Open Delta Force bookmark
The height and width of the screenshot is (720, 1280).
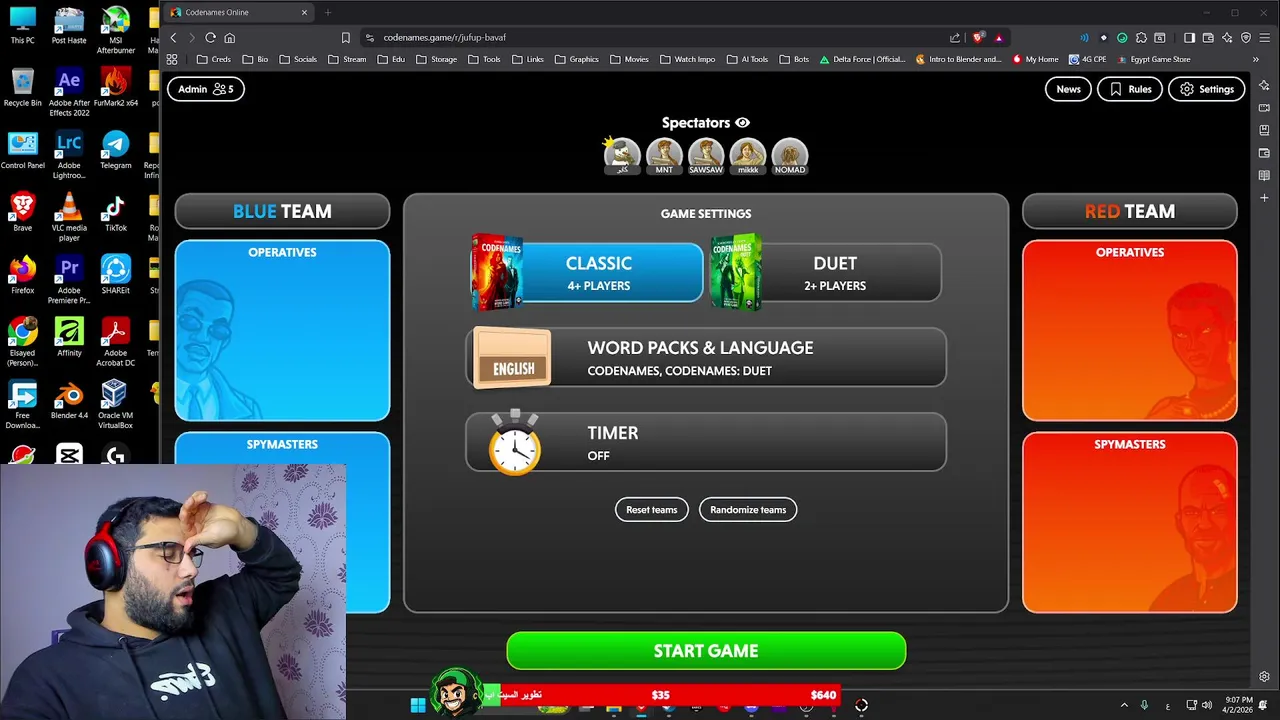pyautogui.click(x=862, y=59)
